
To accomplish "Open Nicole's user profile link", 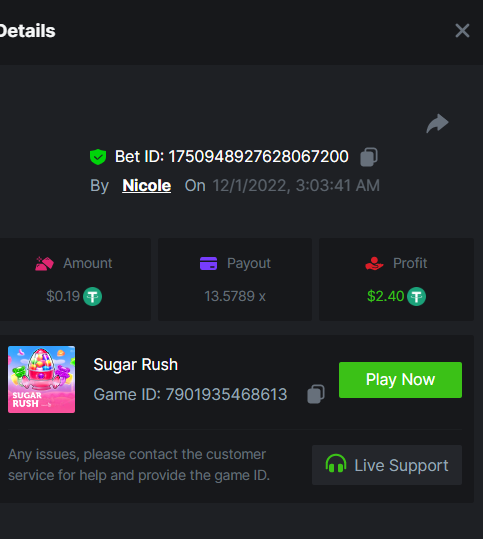I will click(x=146, y=186).
